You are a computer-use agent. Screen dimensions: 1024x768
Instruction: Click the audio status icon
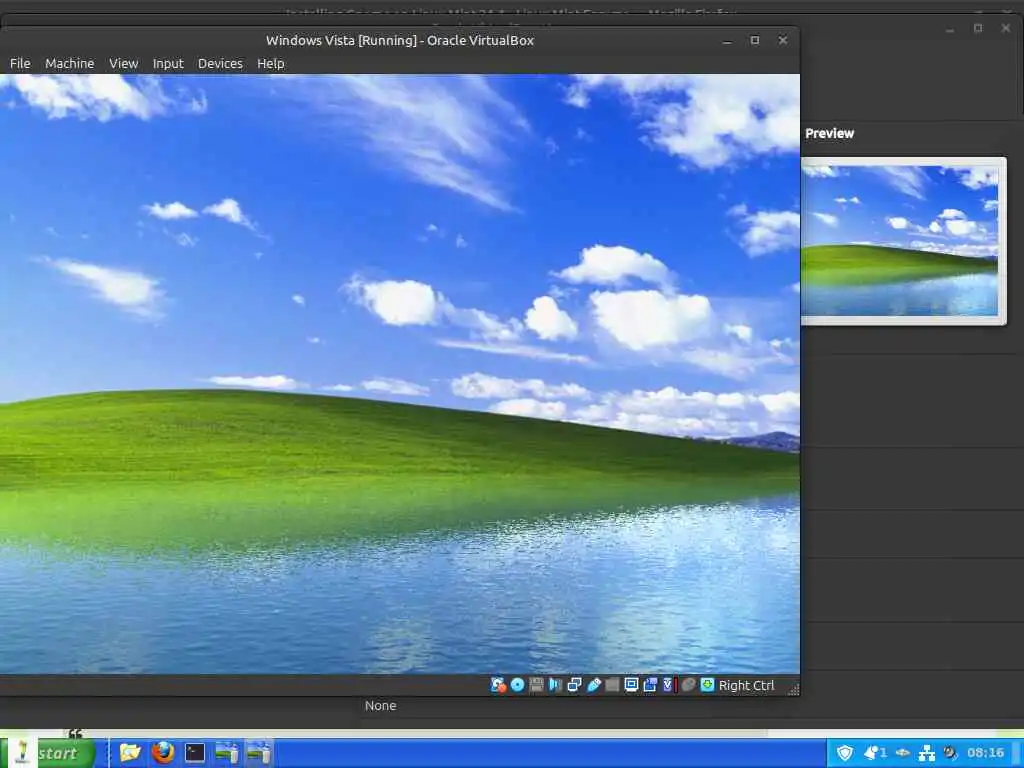(555, 685)
